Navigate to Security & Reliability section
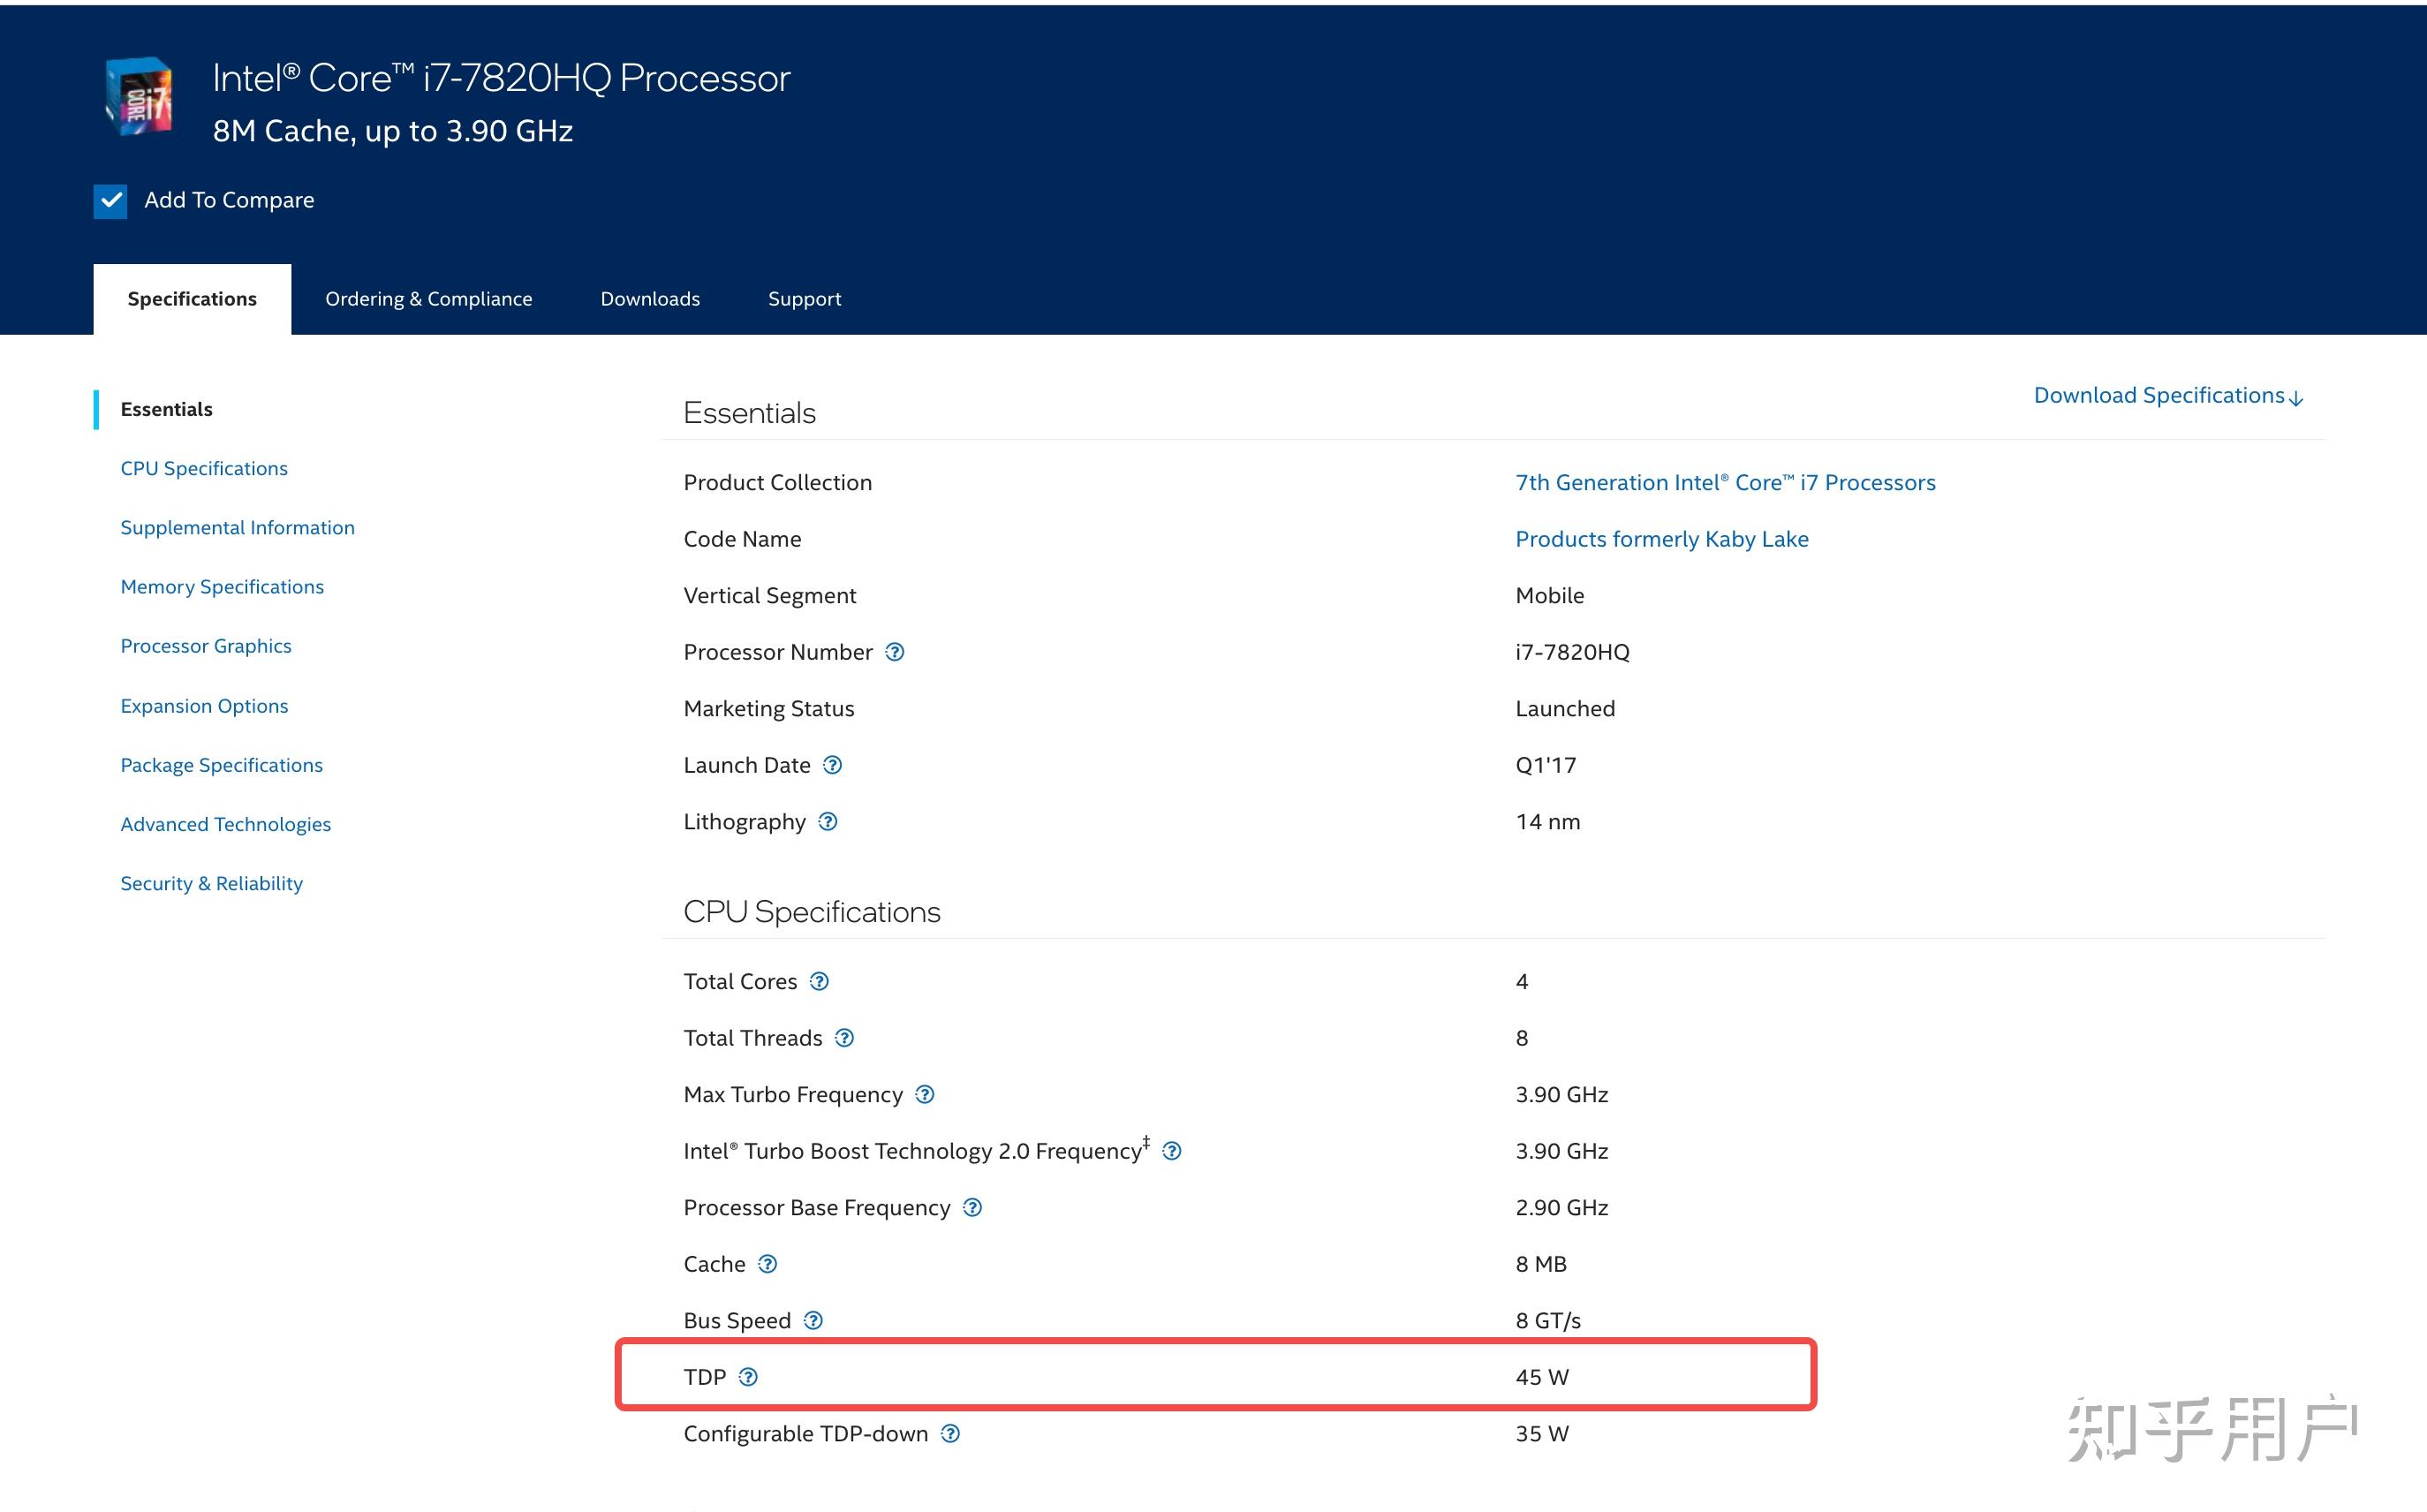2427x1512 pixels. click(x=211, y=883)
